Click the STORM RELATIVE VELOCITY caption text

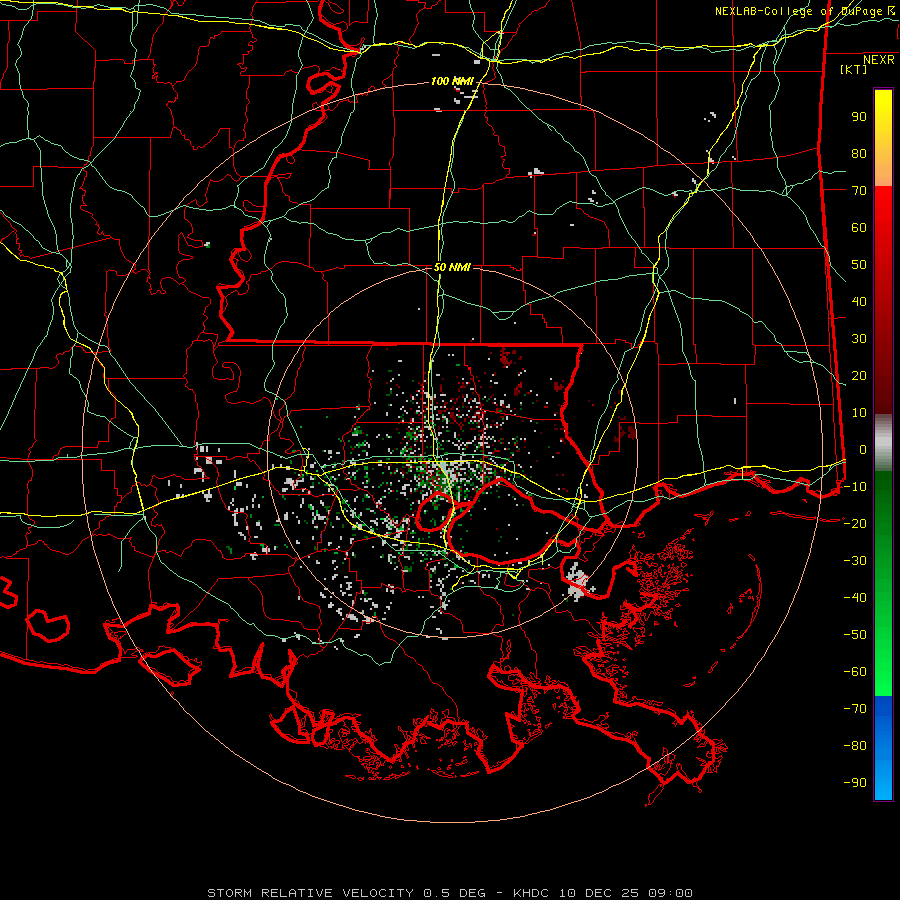pos(310,893)
